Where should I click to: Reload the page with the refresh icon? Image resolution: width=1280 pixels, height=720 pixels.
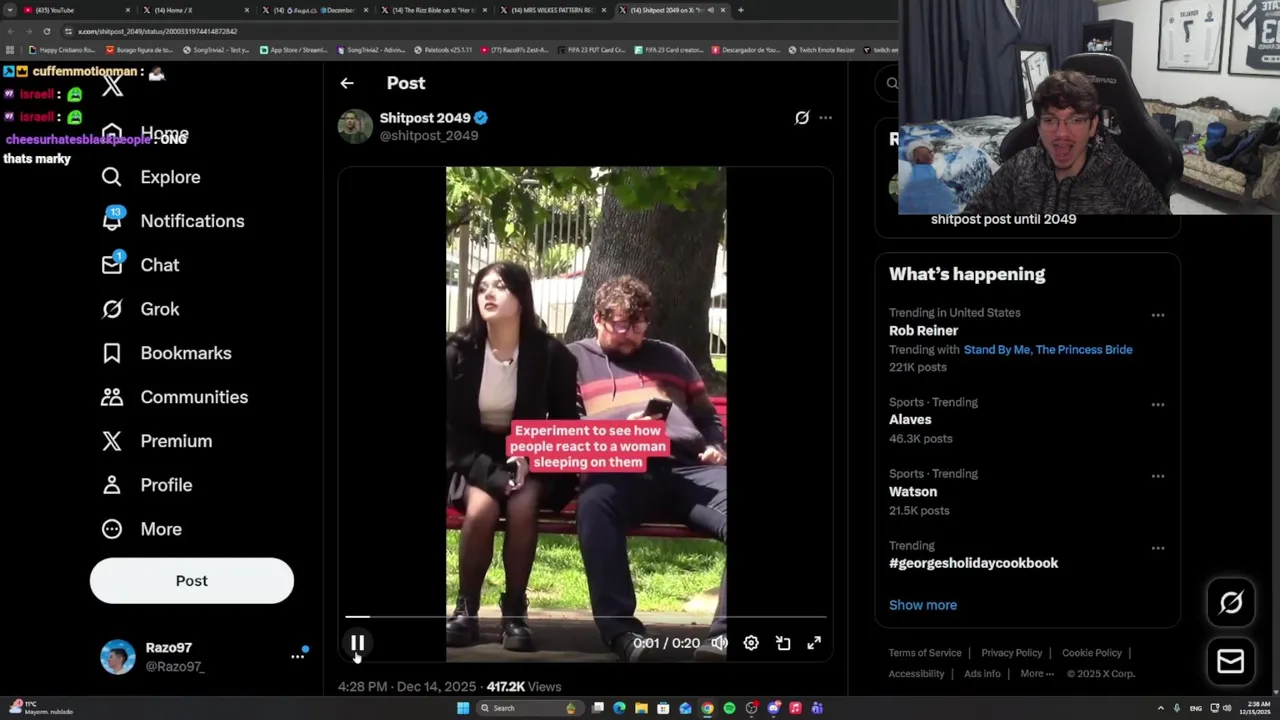[46, 31]
